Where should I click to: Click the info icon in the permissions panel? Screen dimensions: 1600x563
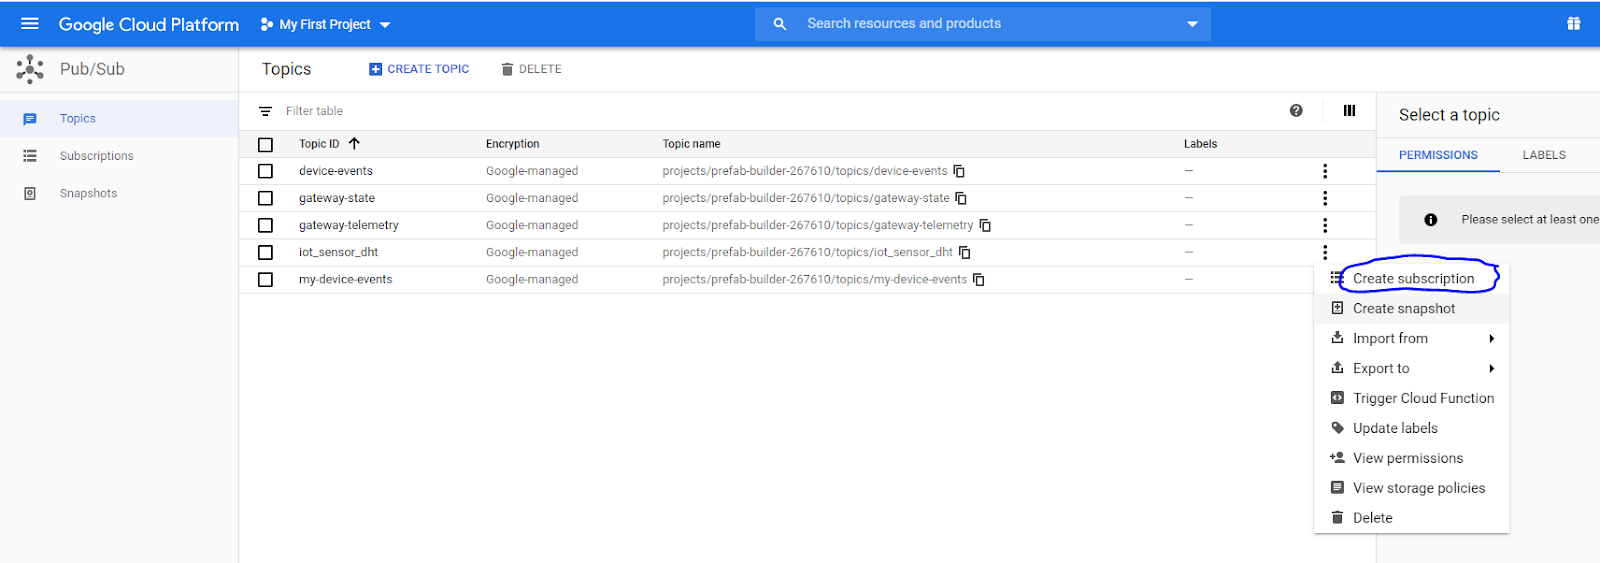pyautogui.click(x=1431, y=220)
